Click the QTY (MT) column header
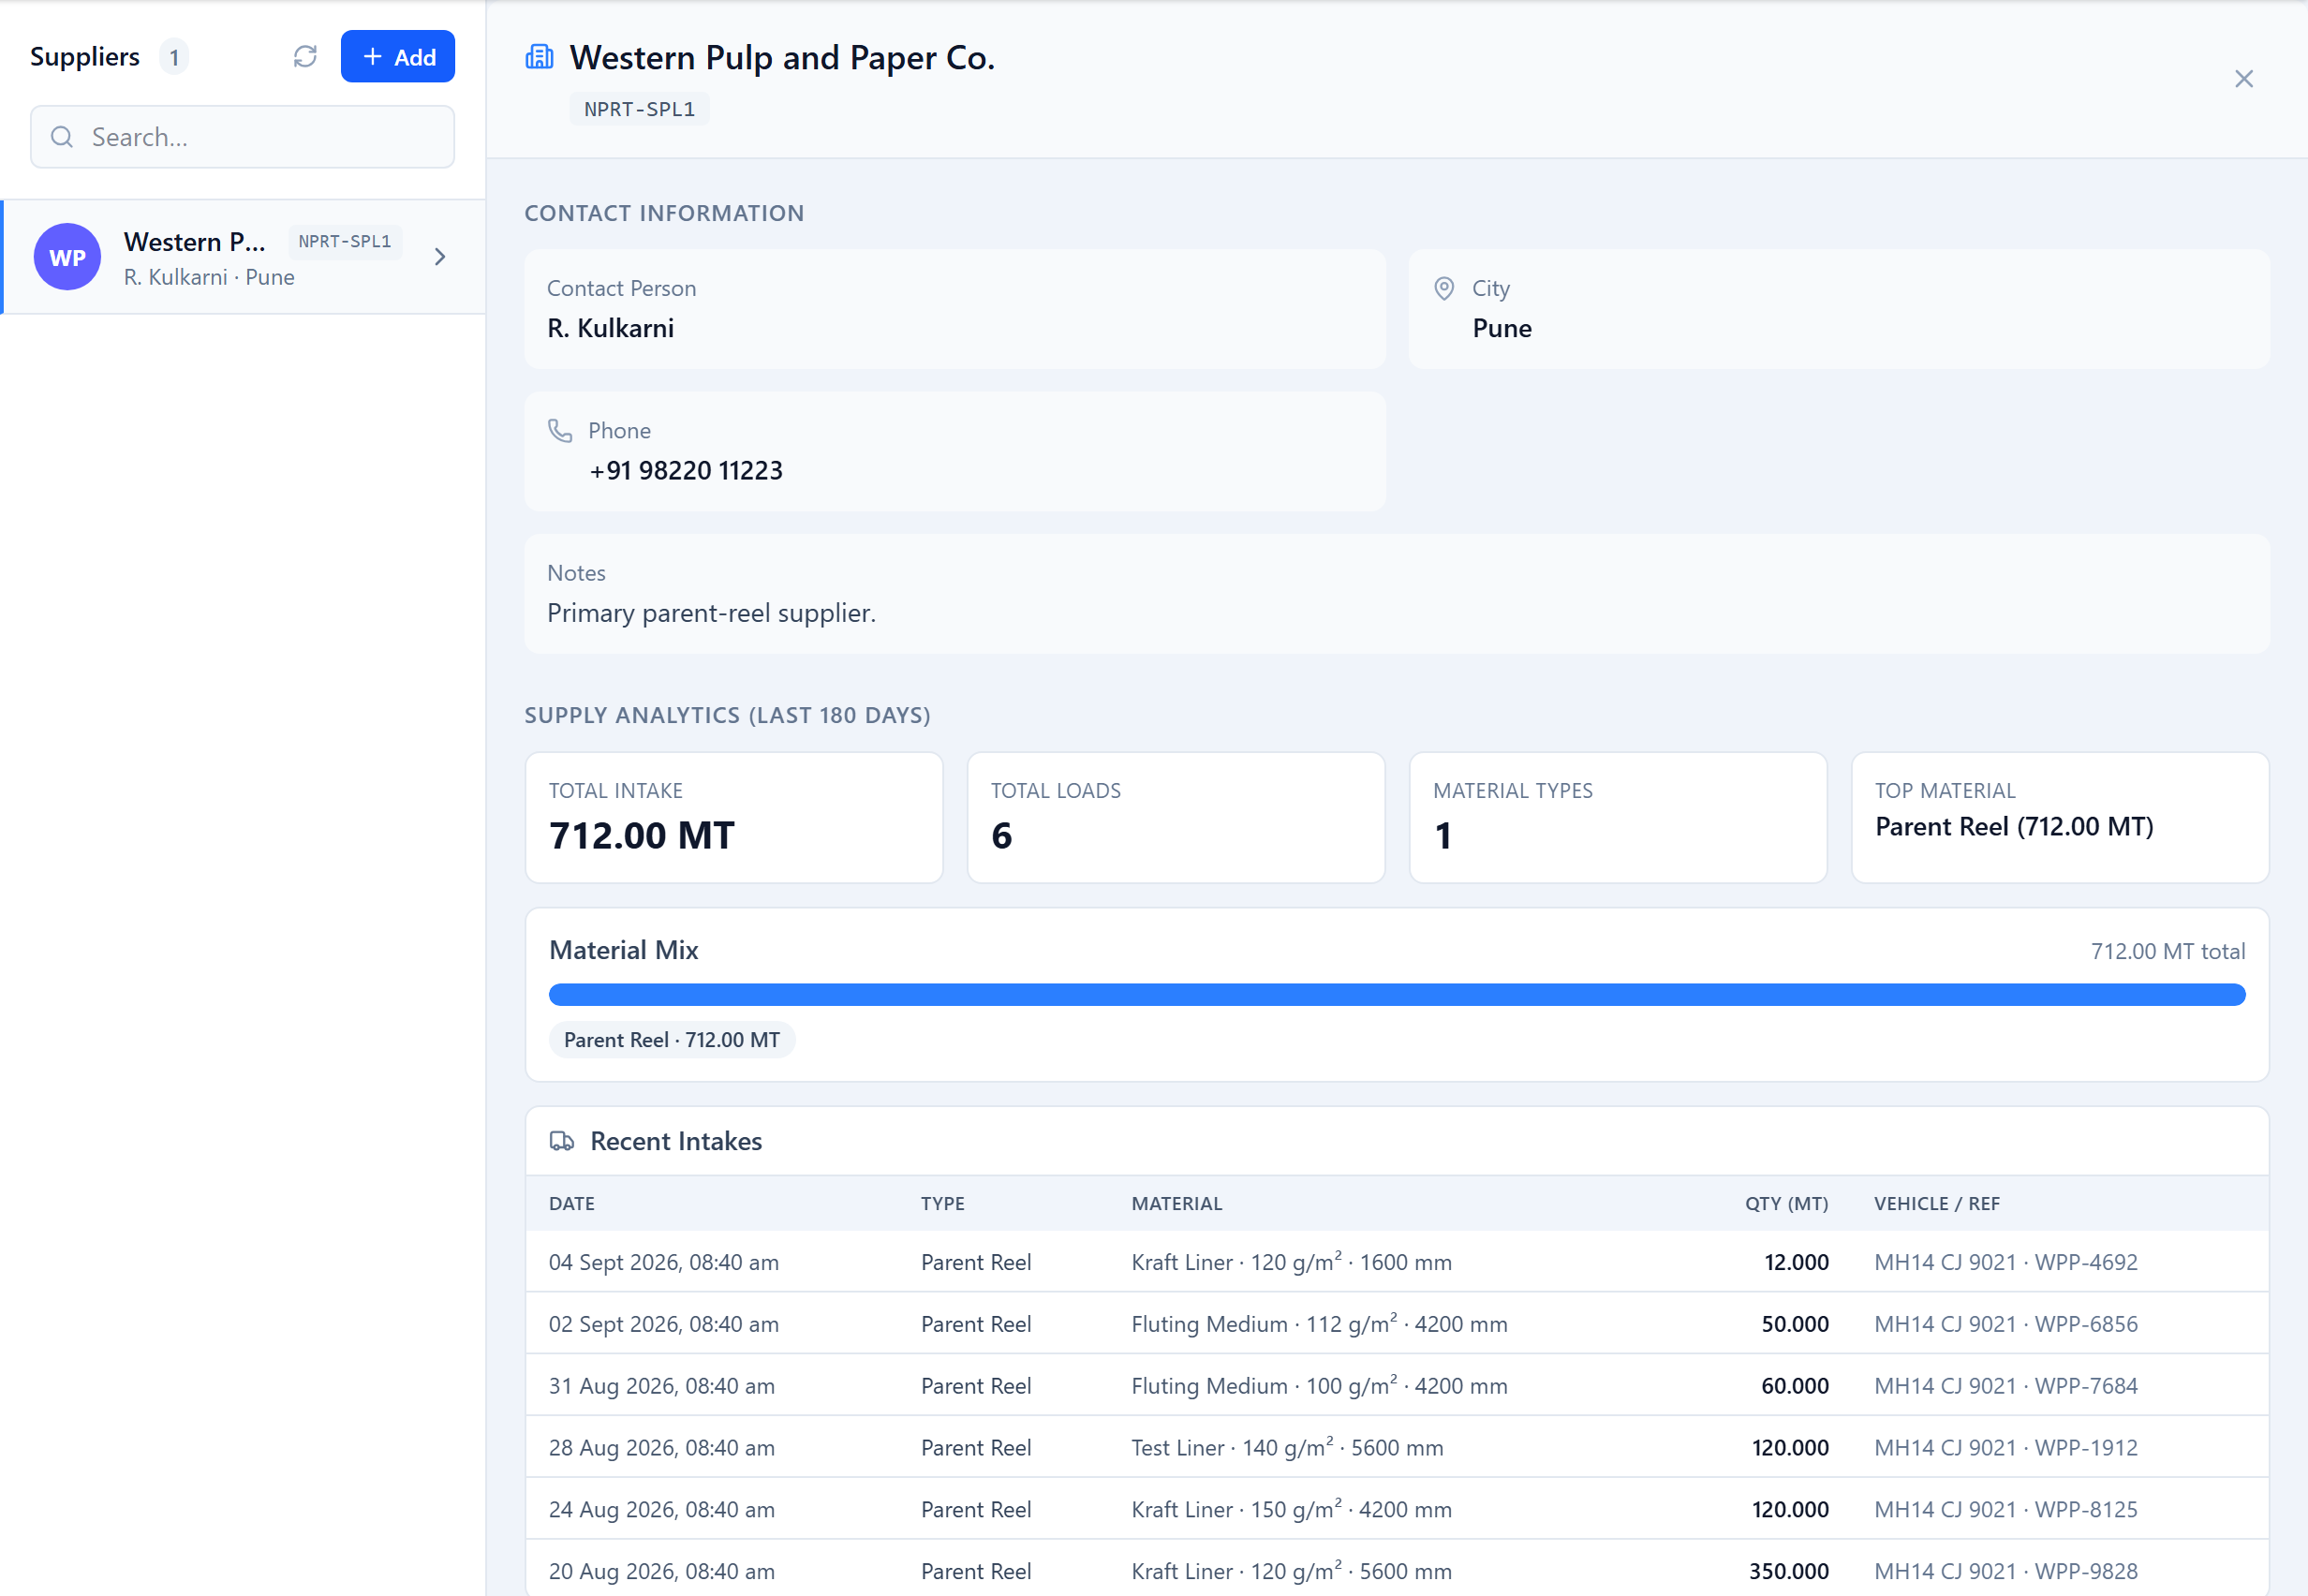Screen dimensions: 2308x1596 [1786, 1204]
